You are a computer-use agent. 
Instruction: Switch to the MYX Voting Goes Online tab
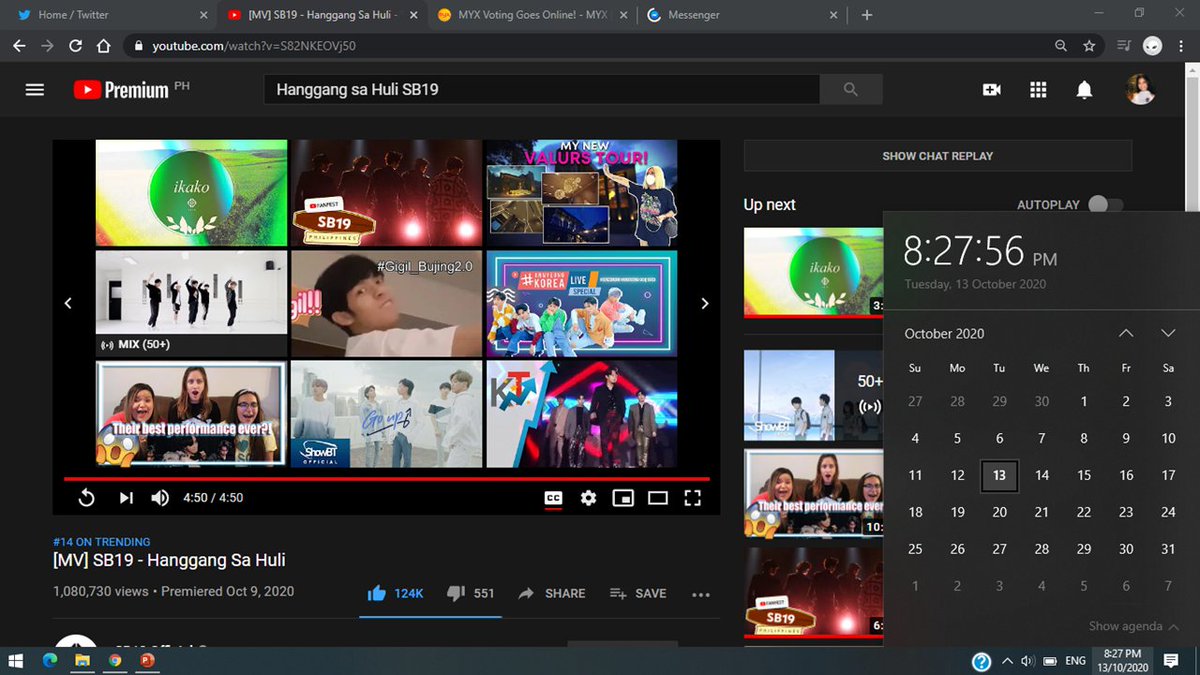(531, 15)
